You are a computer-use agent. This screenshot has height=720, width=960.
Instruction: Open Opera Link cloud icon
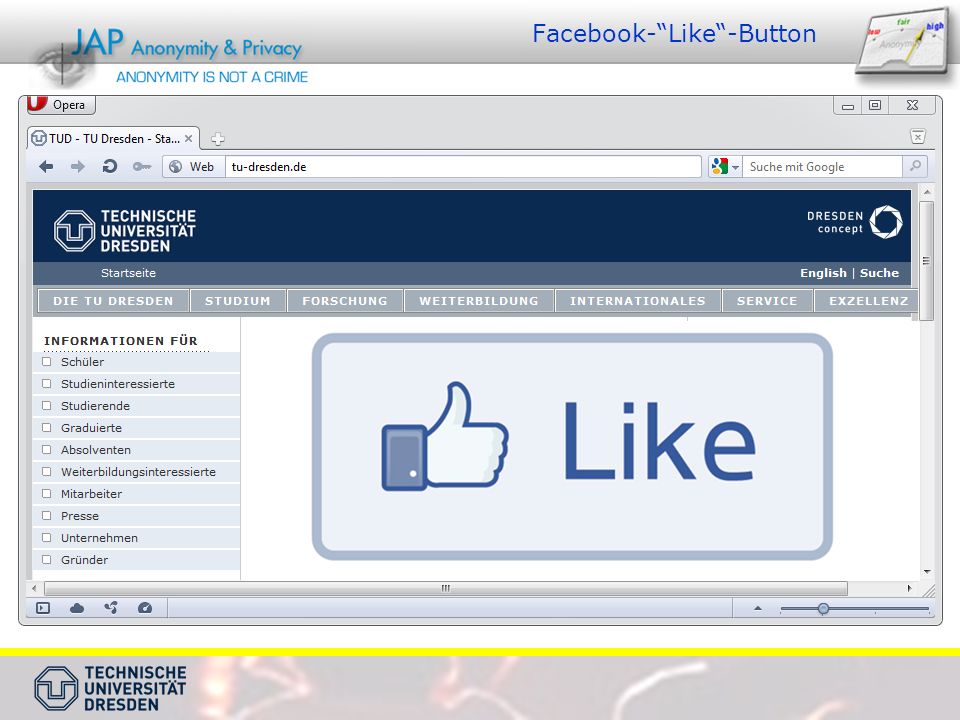click(77, 608)
